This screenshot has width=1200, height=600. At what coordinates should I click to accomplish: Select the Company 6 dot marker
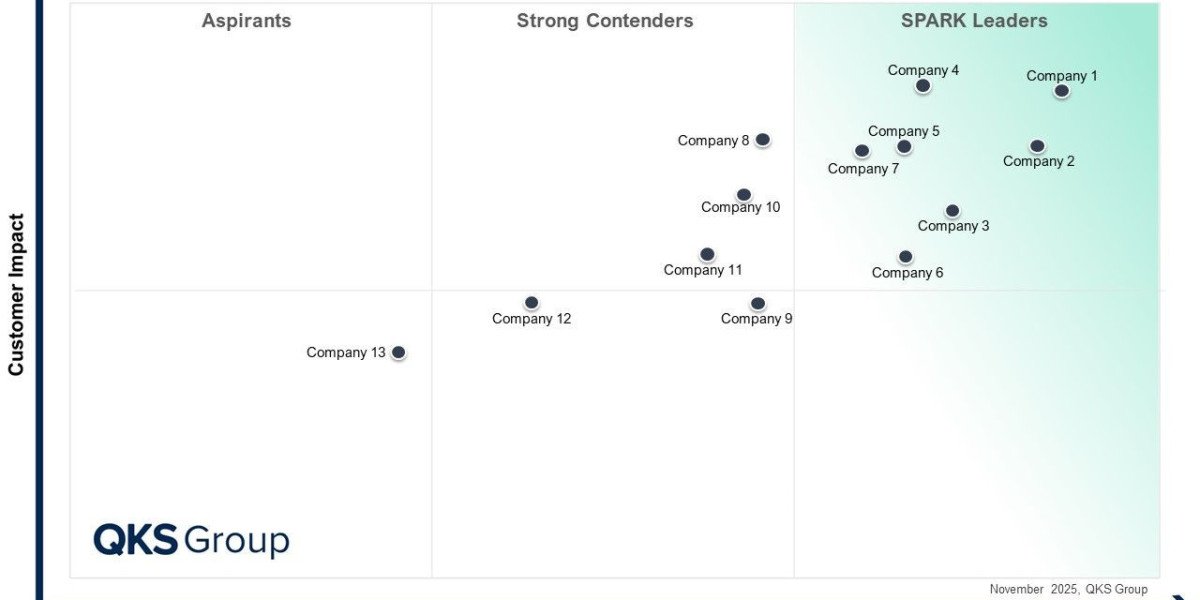pyautogui.click(x=905, y=257)
